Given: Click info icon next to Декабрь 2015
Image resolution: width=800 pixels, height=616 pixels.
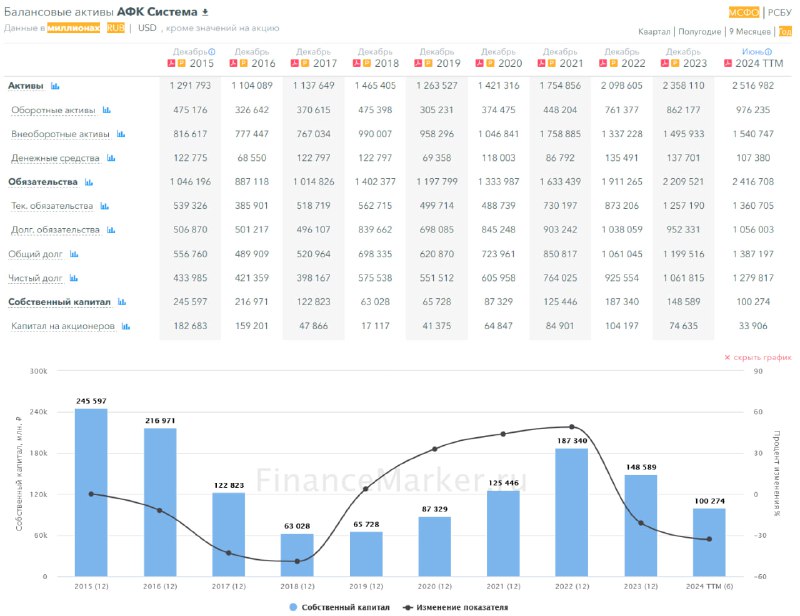Looking at the screenshot, I should pyautogui.click(x=212, y=52).
